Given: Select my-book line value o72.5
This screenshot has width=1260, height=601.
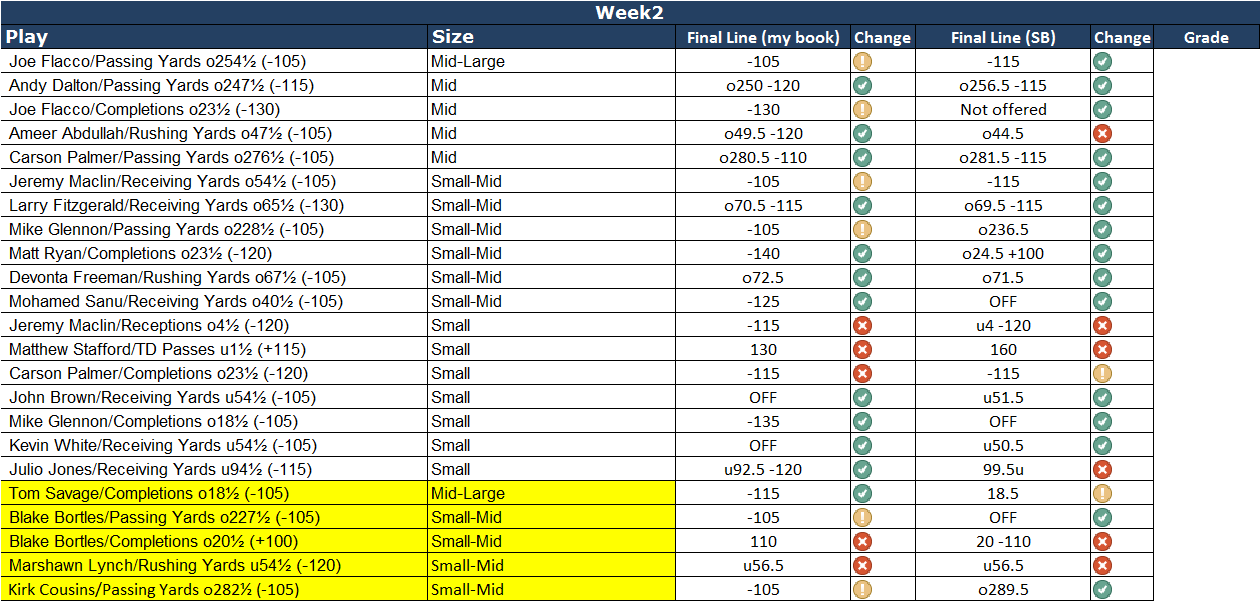Looking at the screenshot, I should click(764, 277).
